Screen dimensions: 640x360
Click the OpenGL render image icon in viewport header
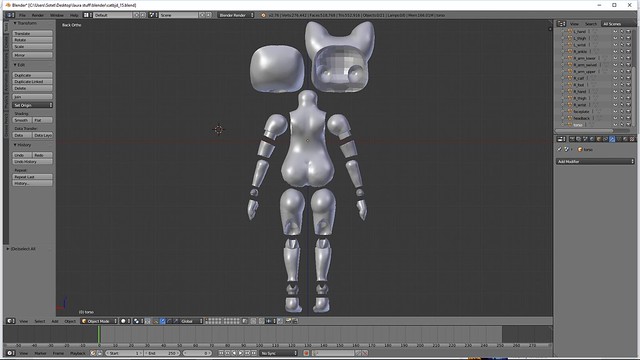pos(288,321)
